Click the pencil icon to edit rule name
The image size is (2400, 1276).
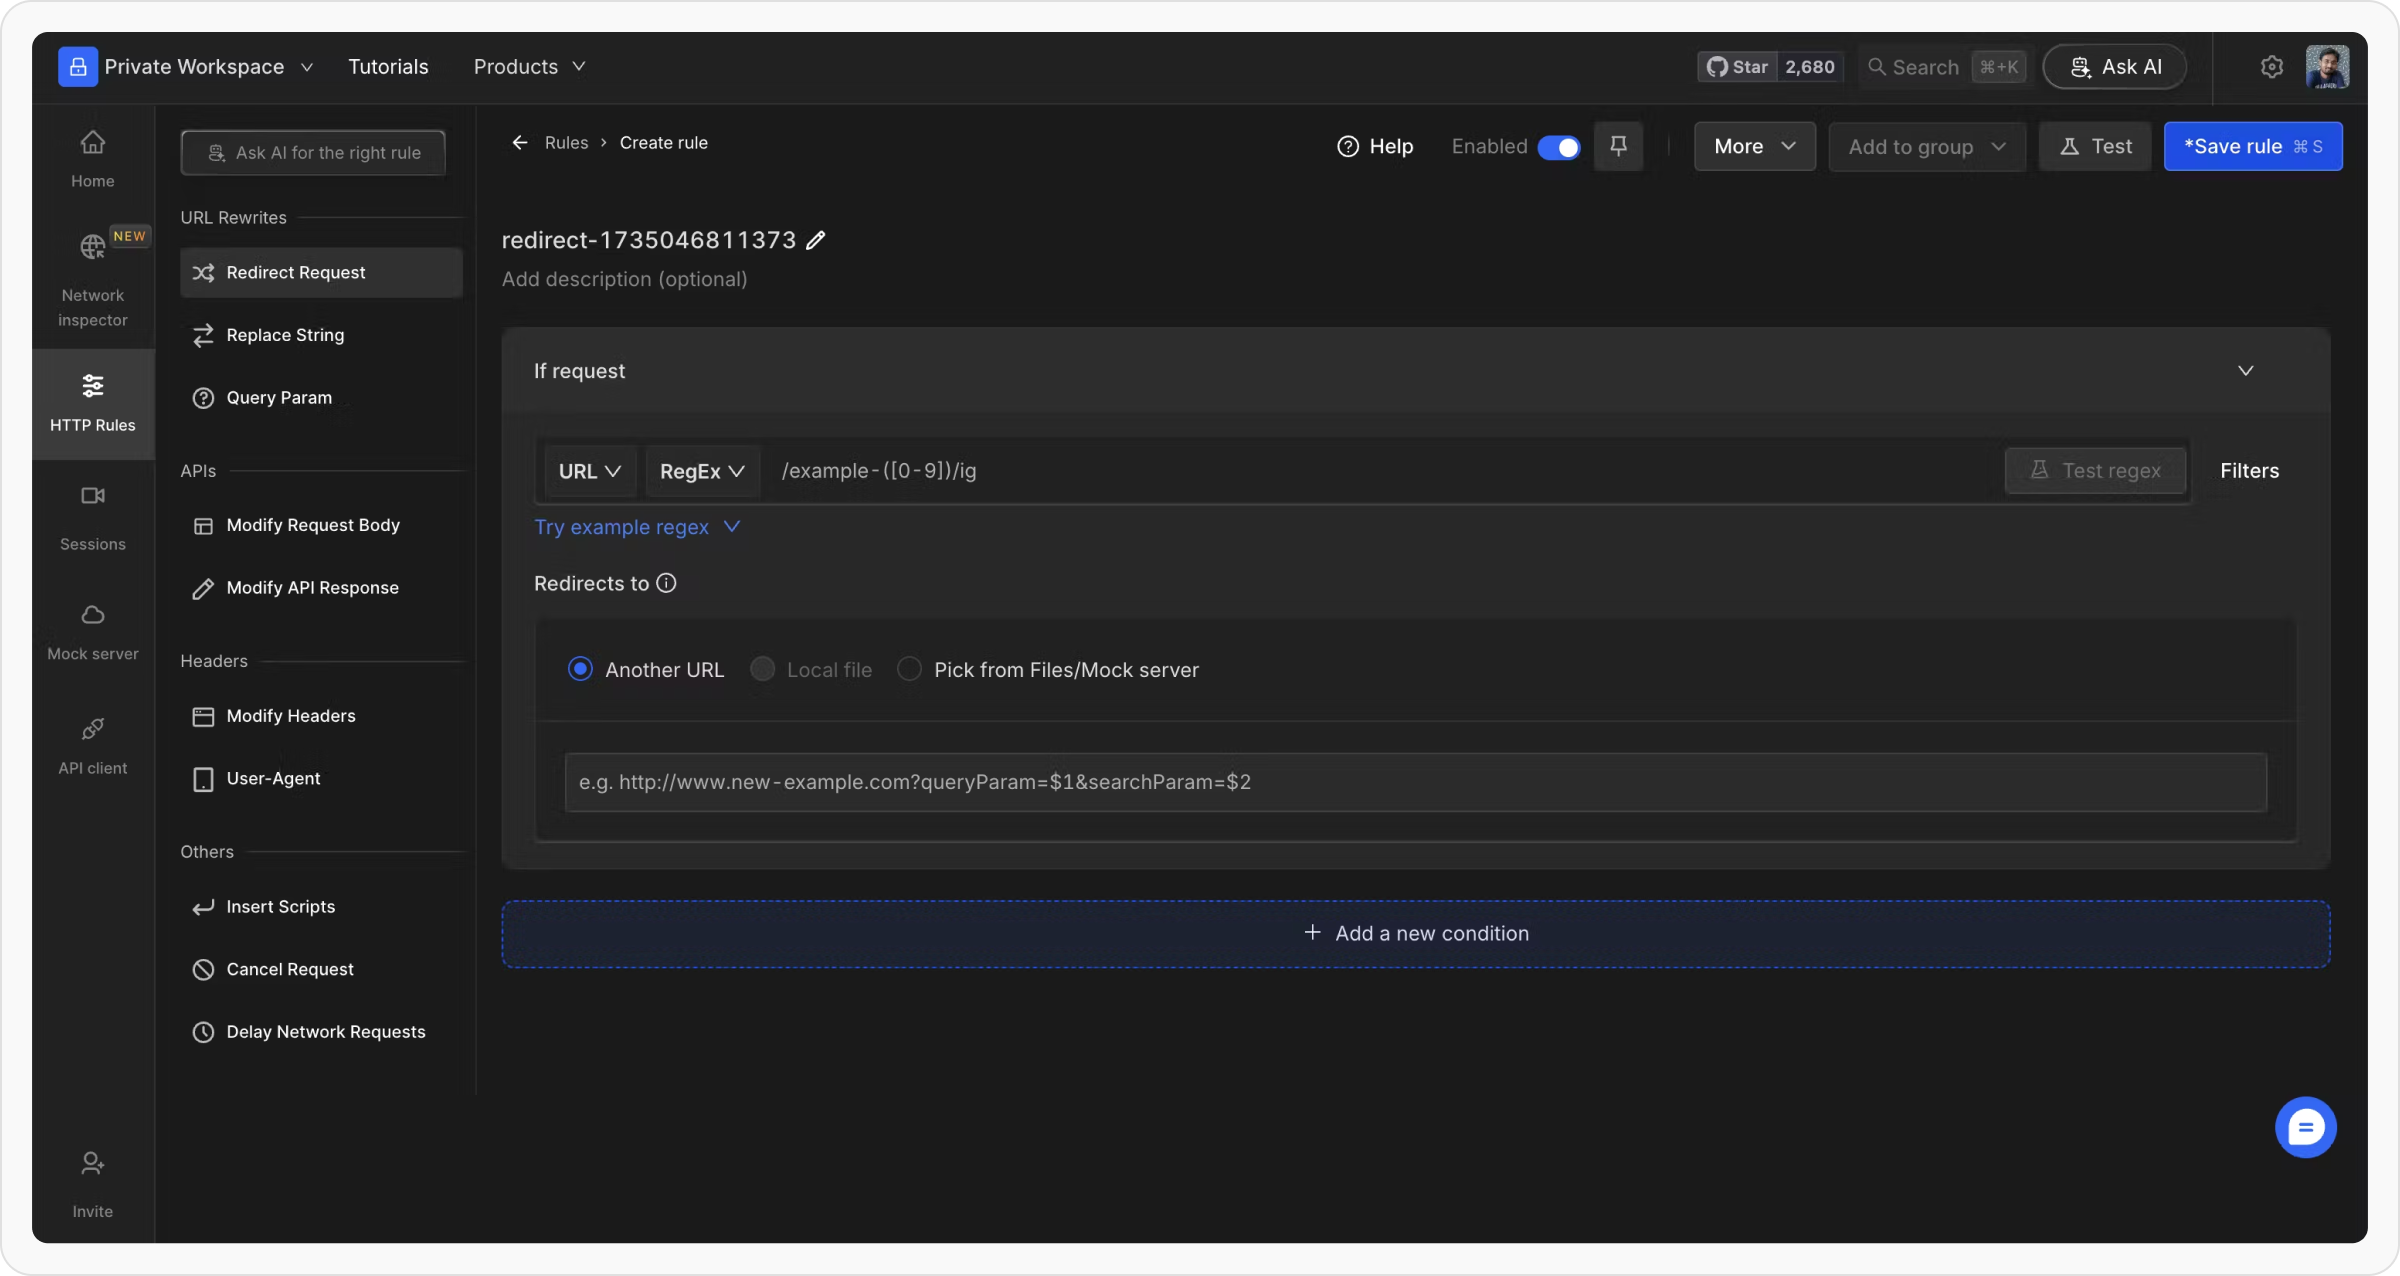pyautogui.click(x=816, y=240)
